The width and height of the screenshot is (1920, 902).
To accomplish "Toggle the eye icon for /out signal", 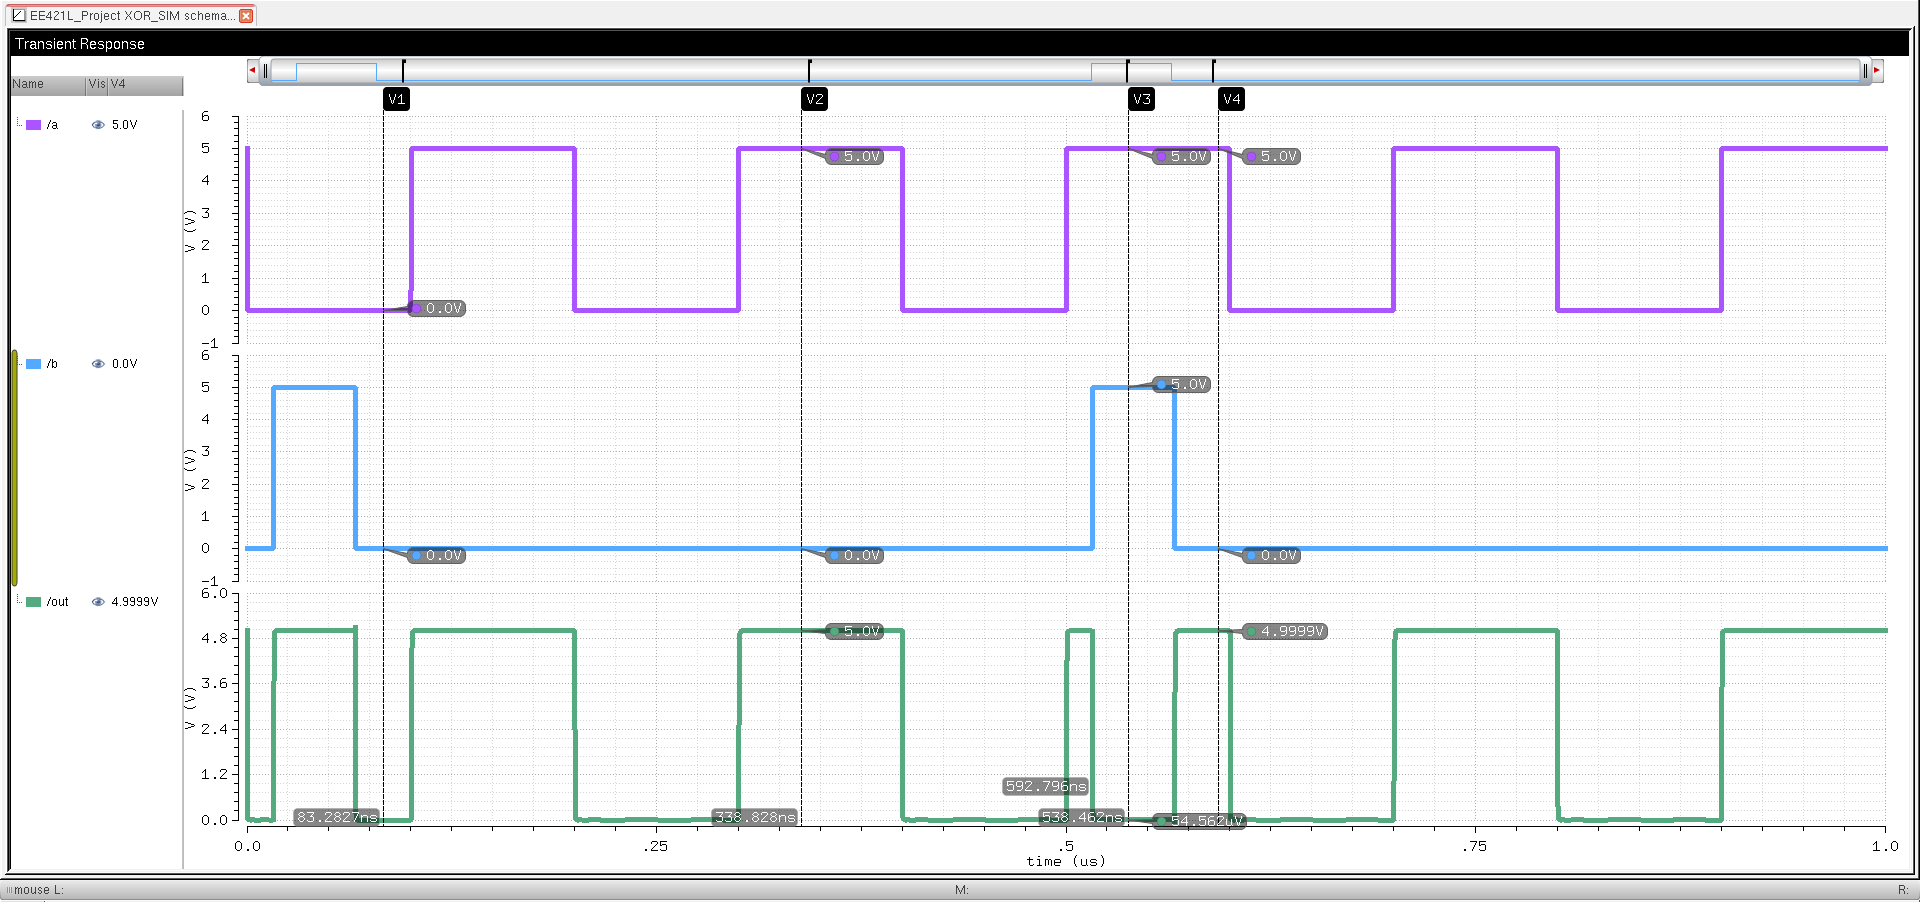I will tap(97, 601).
